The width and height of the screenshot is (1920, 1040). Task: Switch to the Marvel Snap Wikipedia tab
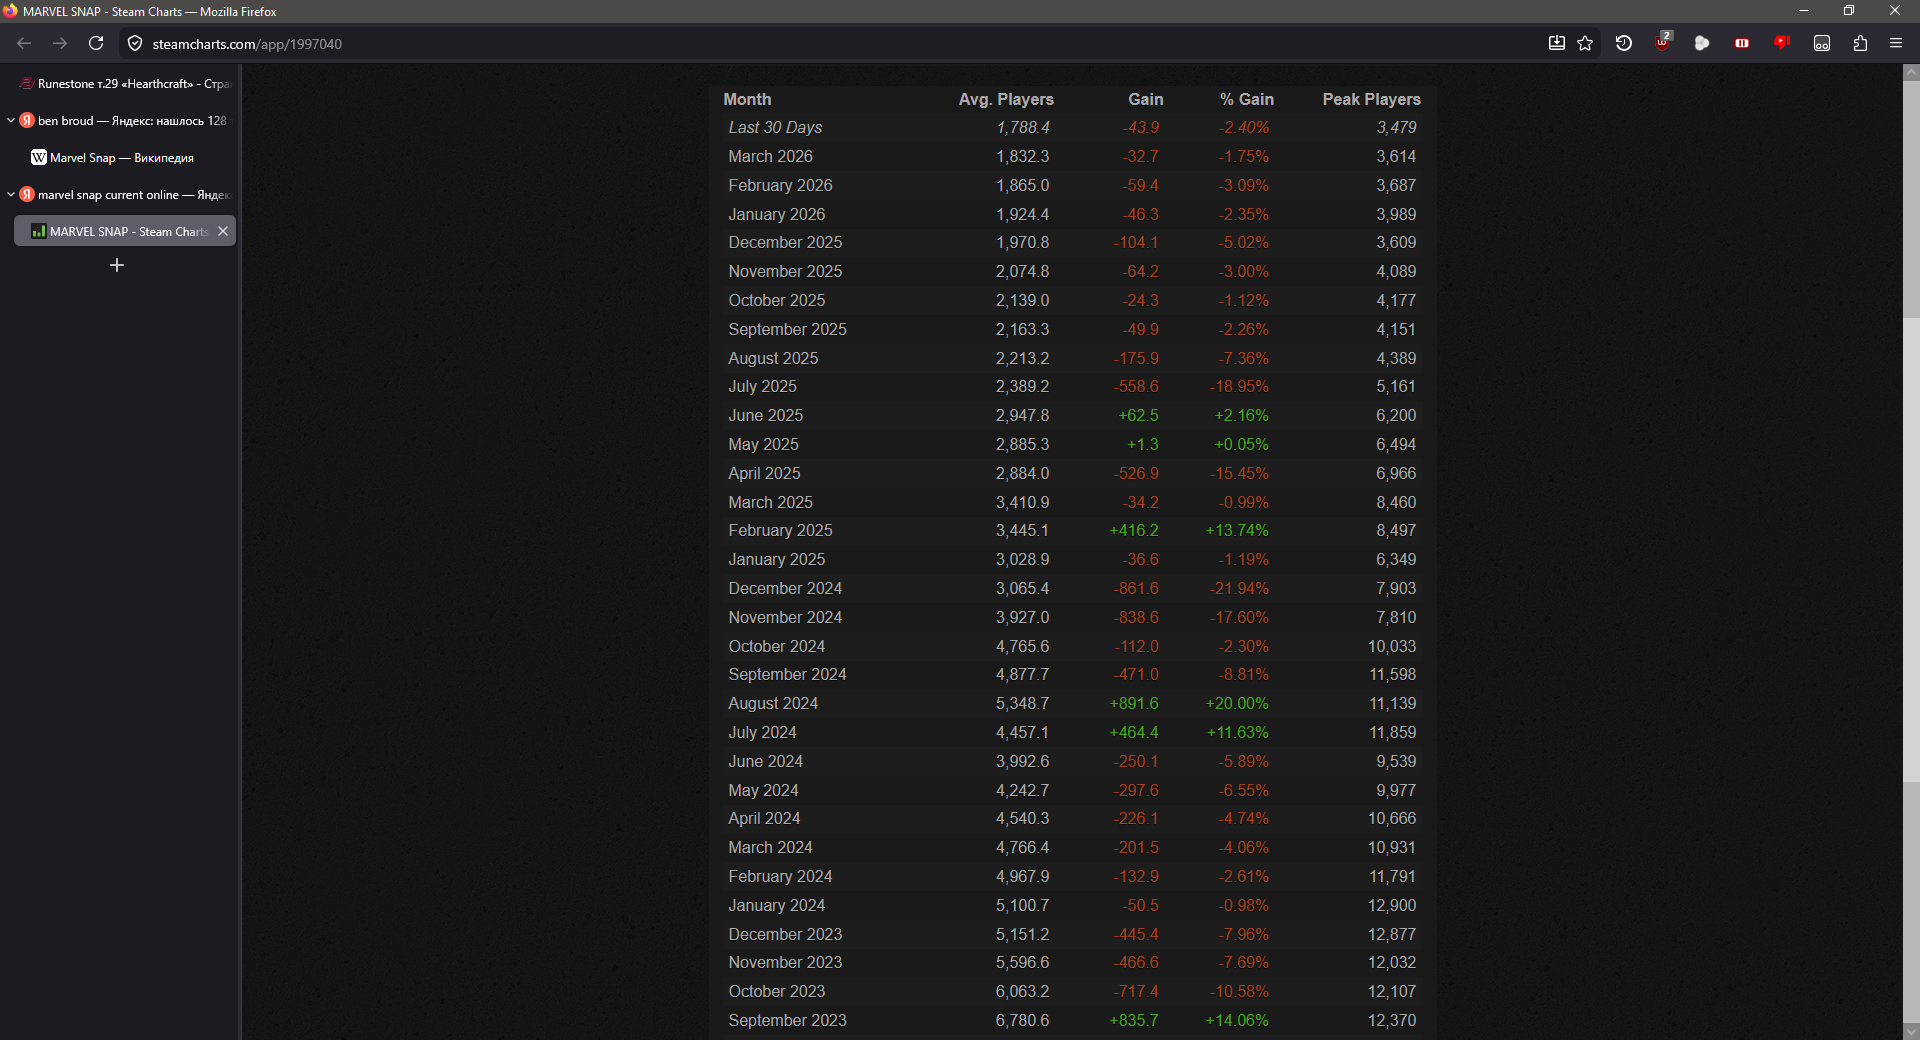[x=125, y=157]
